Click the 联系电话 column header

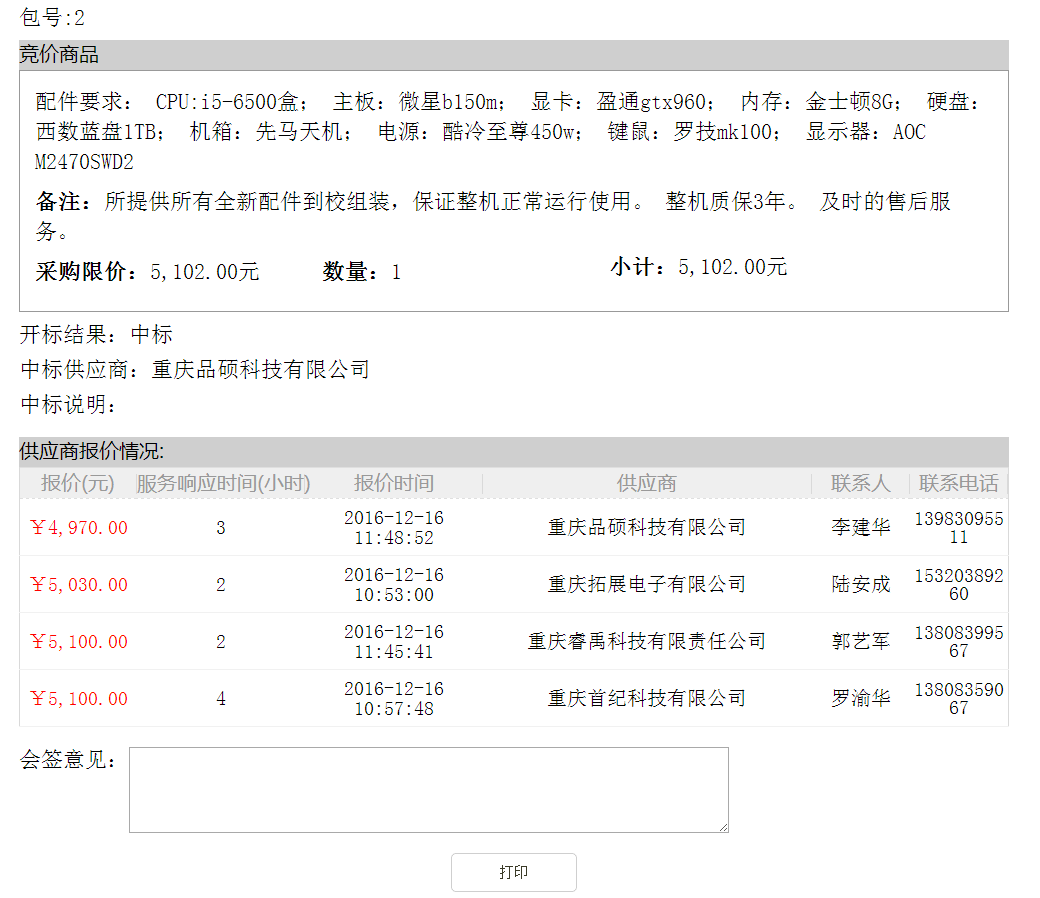click(958, 483)
